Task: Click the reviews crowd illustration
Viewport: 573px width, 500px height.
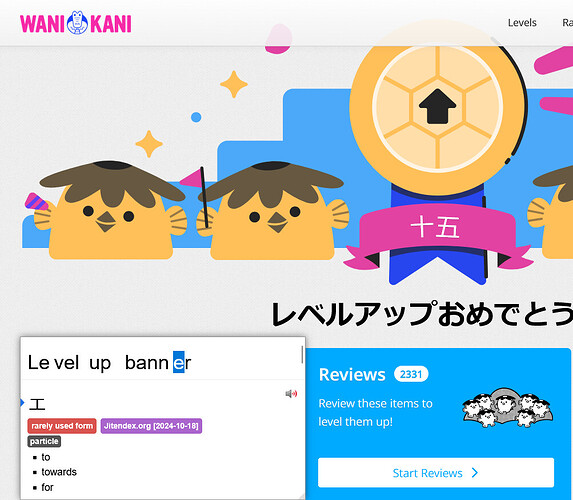Action: coord(508,408)
